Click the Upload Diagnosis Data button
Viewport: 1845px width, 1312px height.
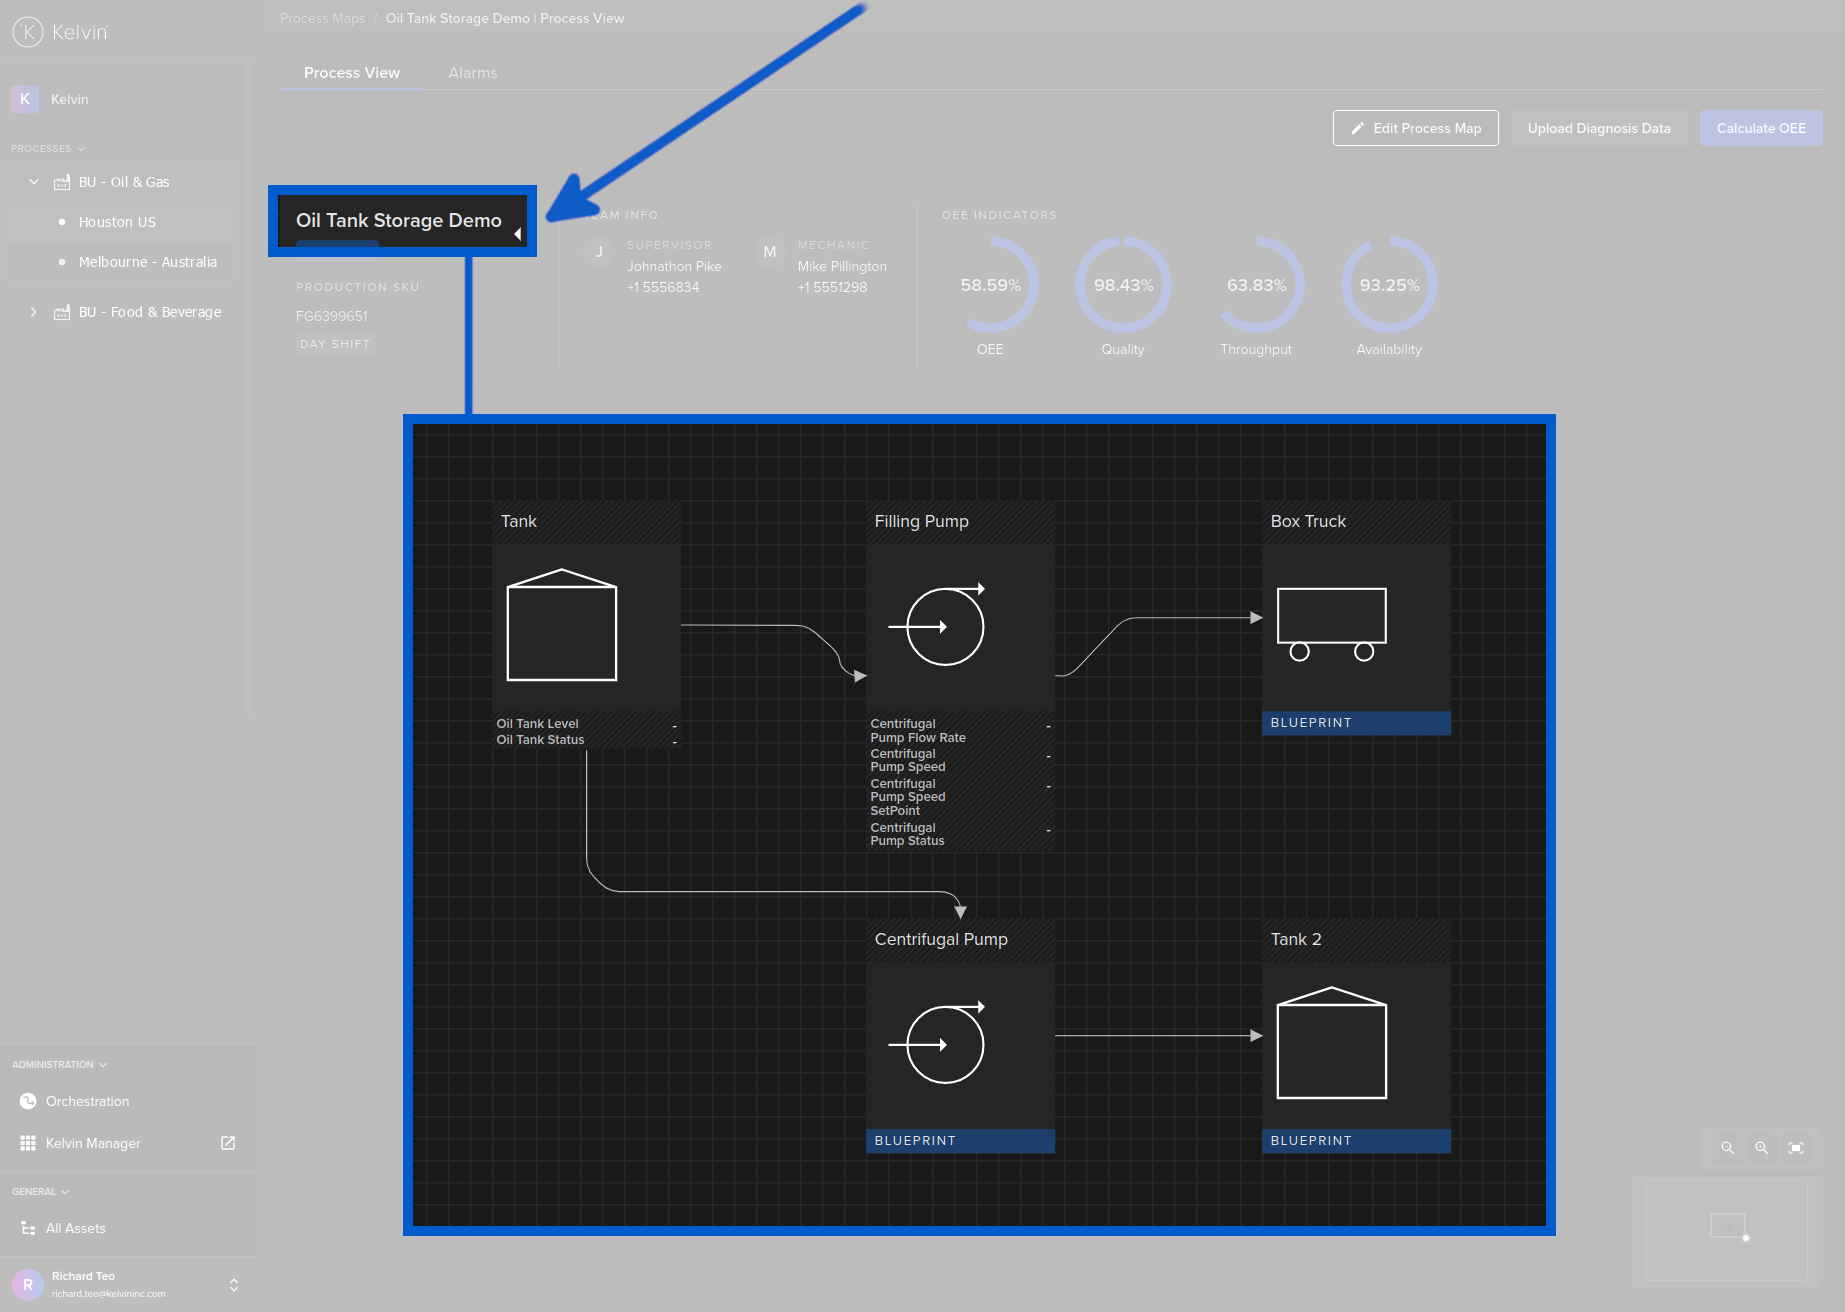point(1598,128)
